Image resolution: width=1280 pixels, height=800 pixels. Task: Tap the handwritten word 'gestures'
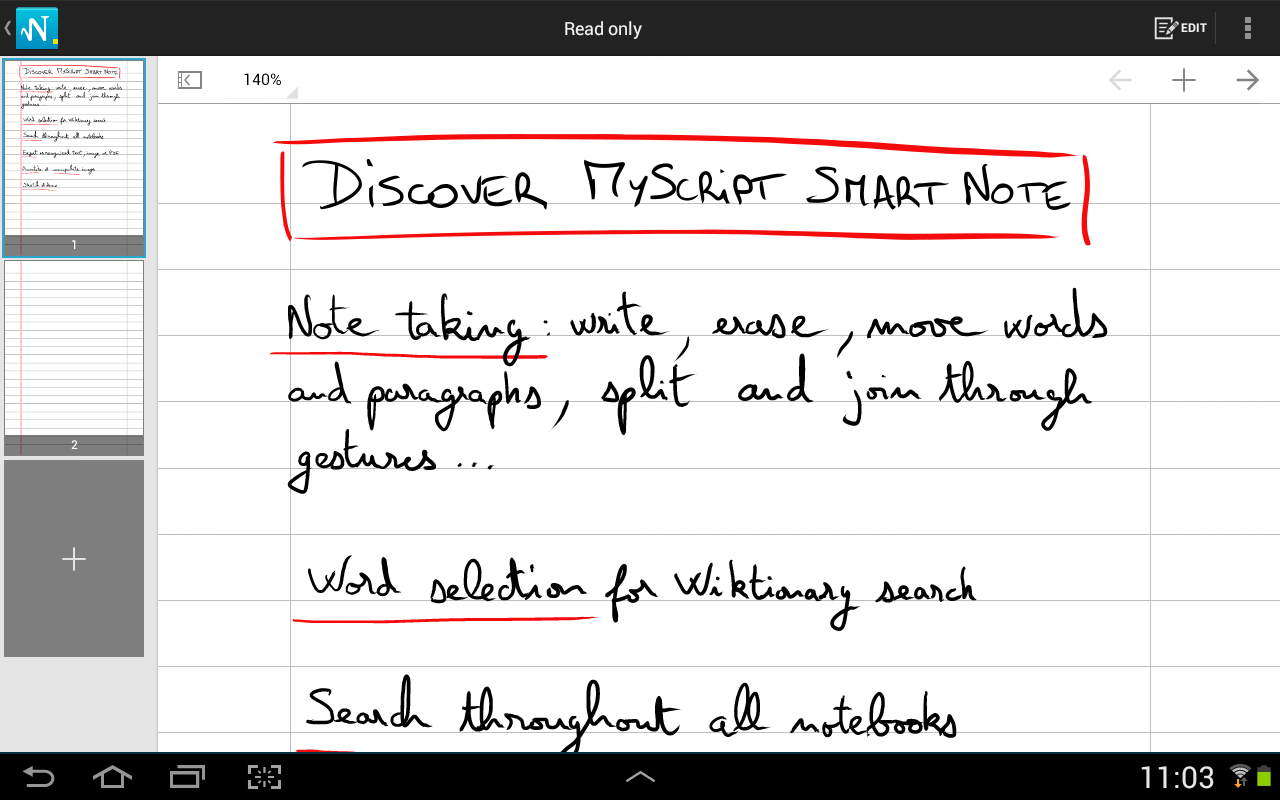click(363, 465)
